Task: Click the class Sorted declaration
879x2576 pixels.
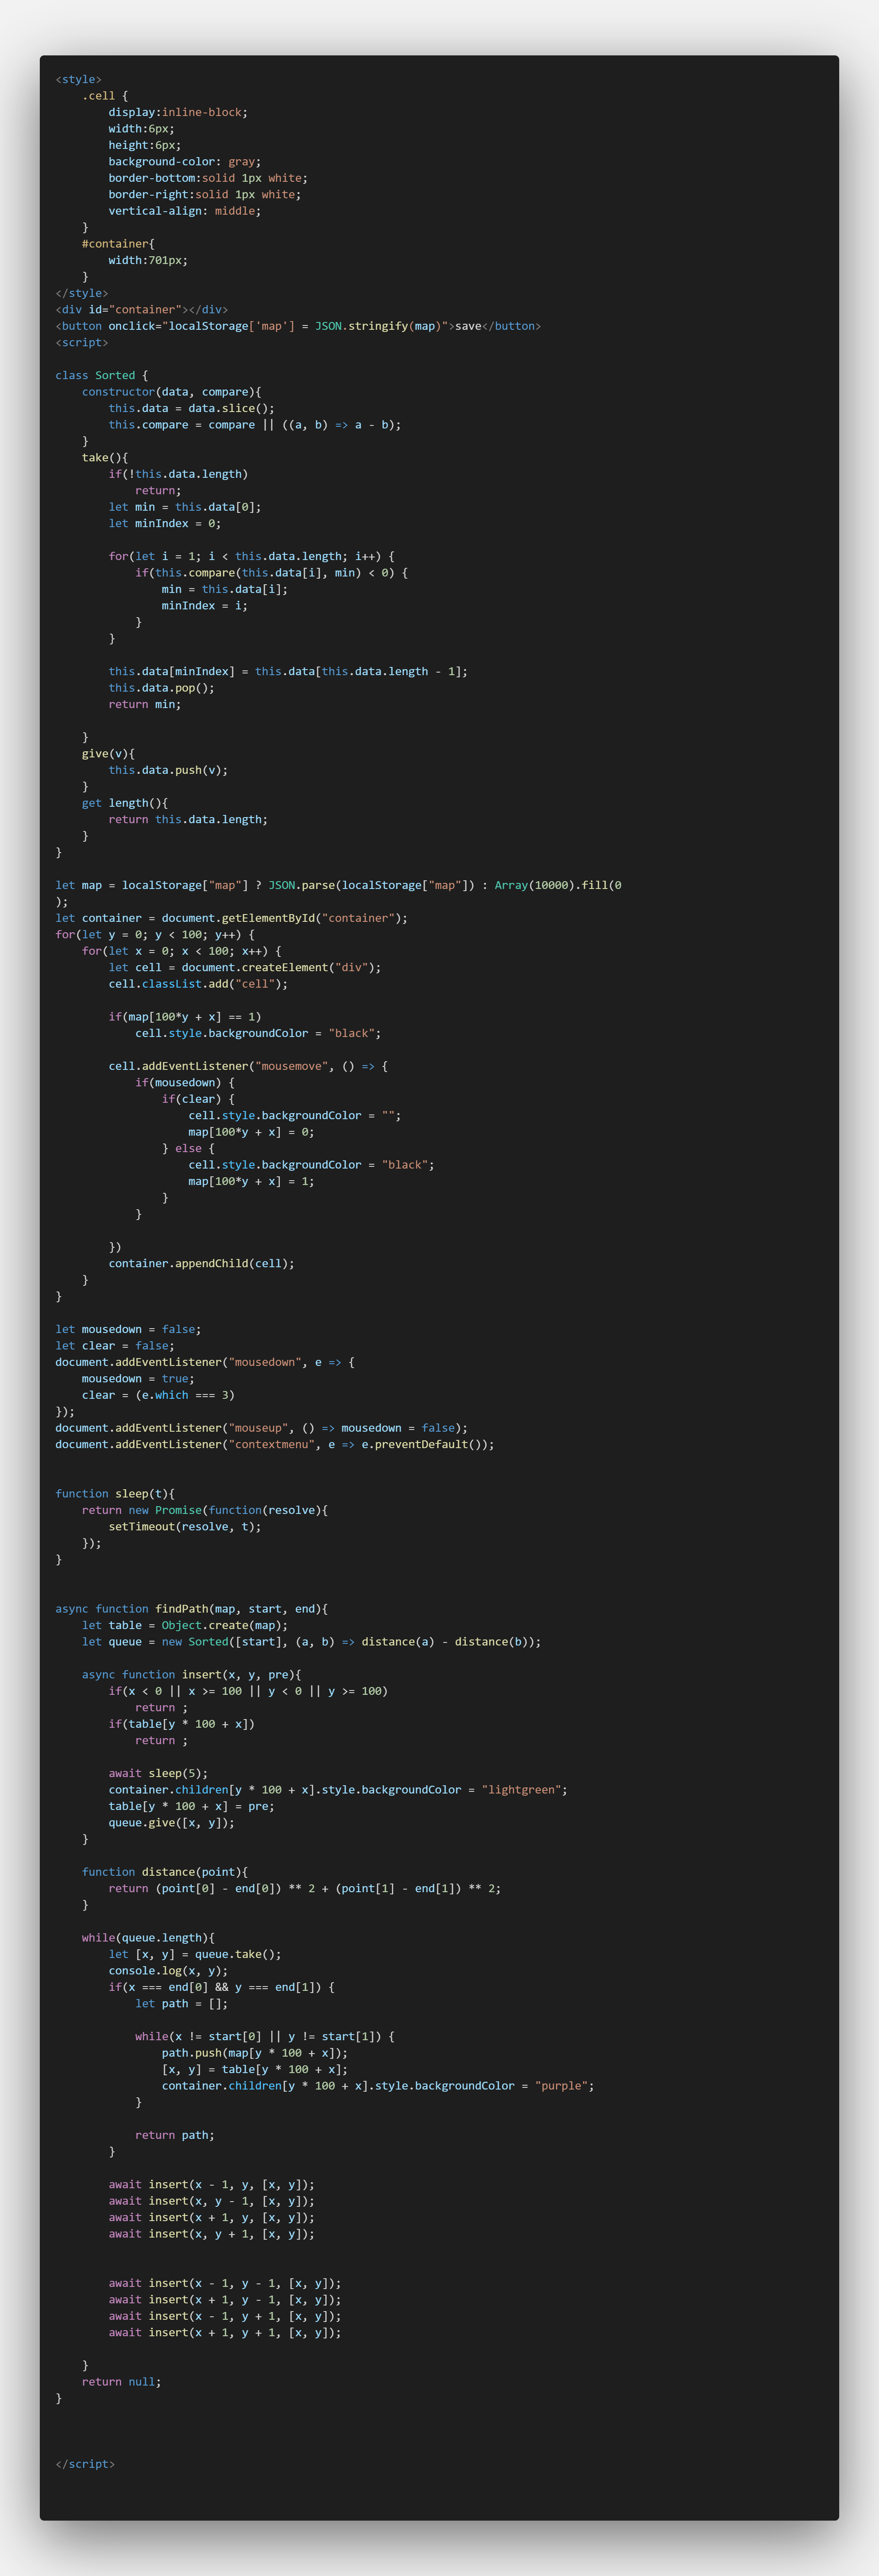Action: [95, 375]
